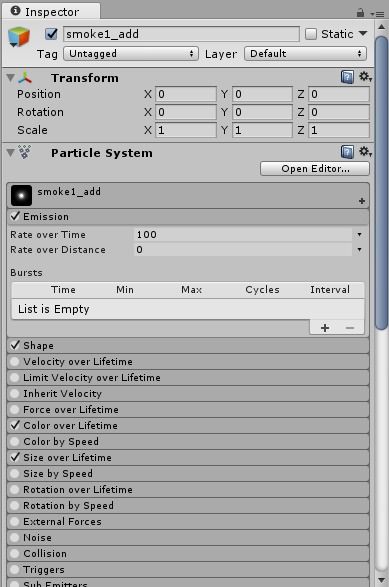Image resolution: width=389 pixels, height=587 pixels.
Task: Open the Inspector panel options menu
Action: [x=377, y=14]
